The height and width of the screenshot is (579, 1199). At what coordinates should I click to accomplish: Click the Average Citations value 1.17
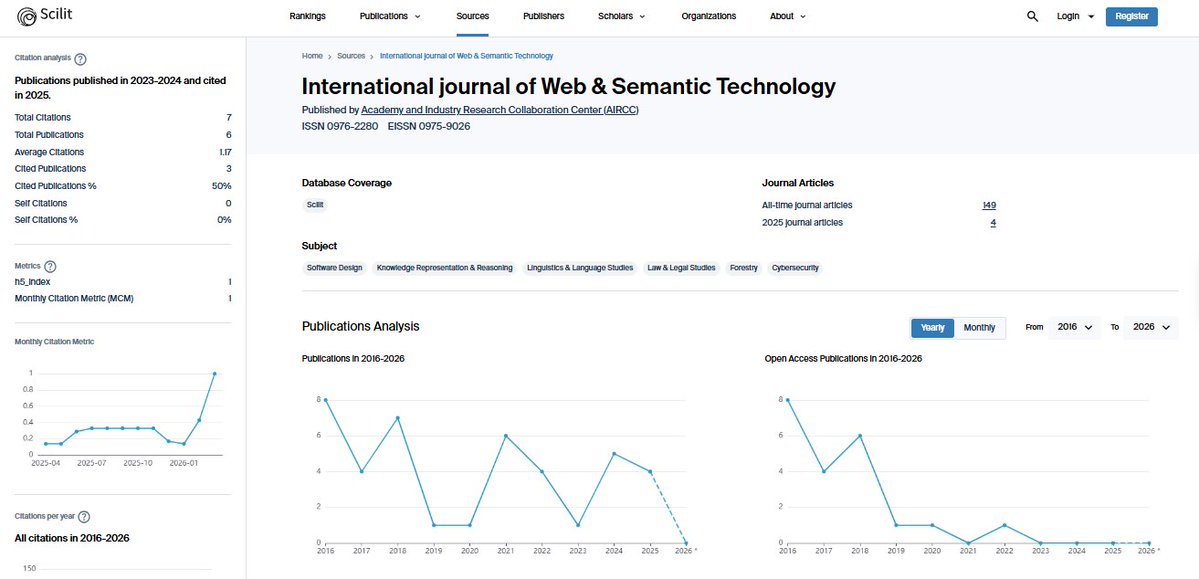[x=225, y=152]
